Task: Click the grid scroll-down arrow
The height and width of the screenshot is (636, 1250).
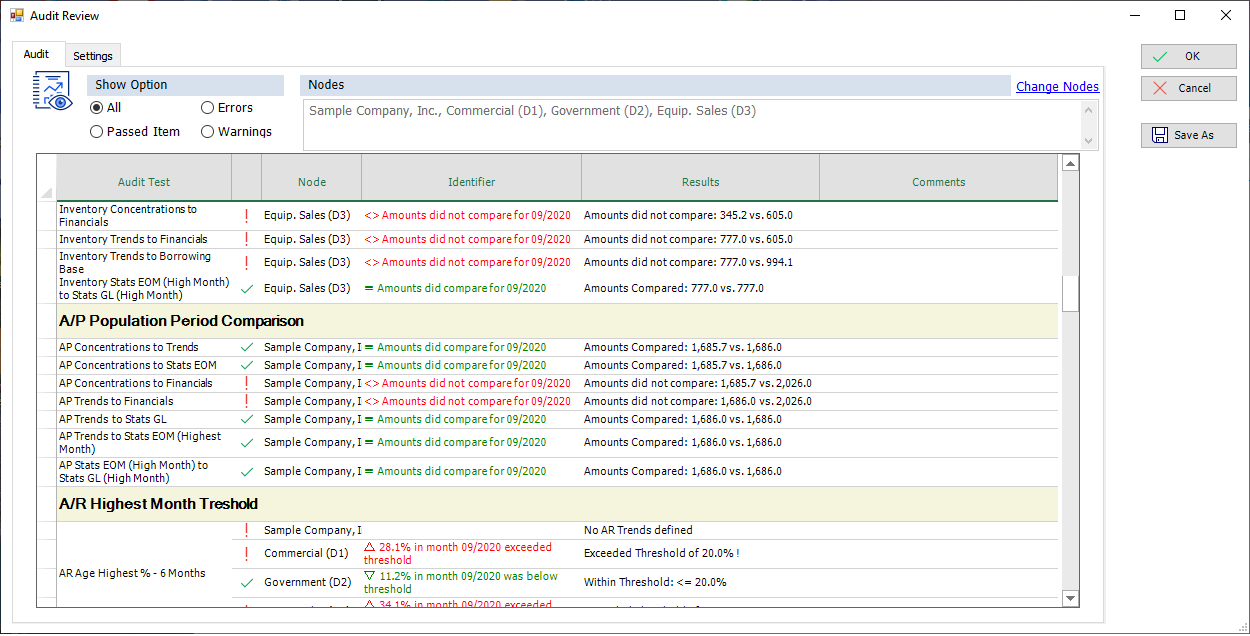Action: 1070,598
